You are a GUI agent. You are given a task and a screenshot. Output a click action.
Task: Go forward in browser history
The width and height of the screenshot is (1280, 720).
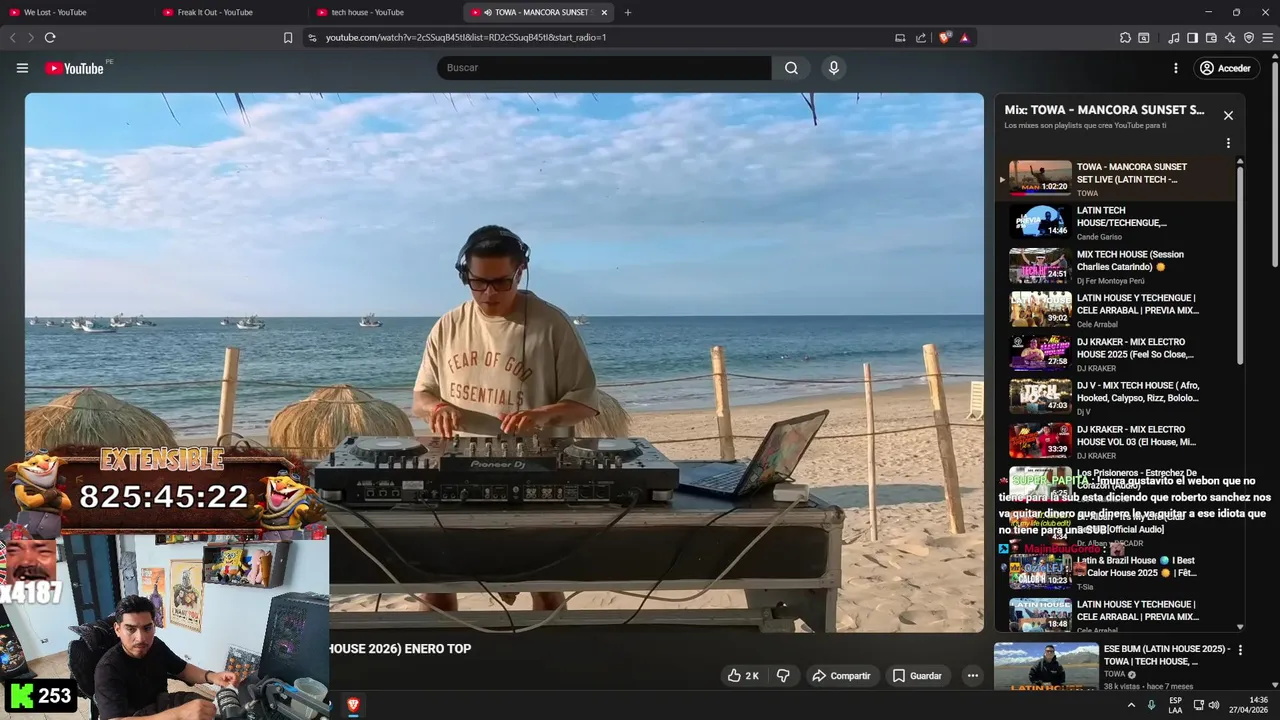31,37
